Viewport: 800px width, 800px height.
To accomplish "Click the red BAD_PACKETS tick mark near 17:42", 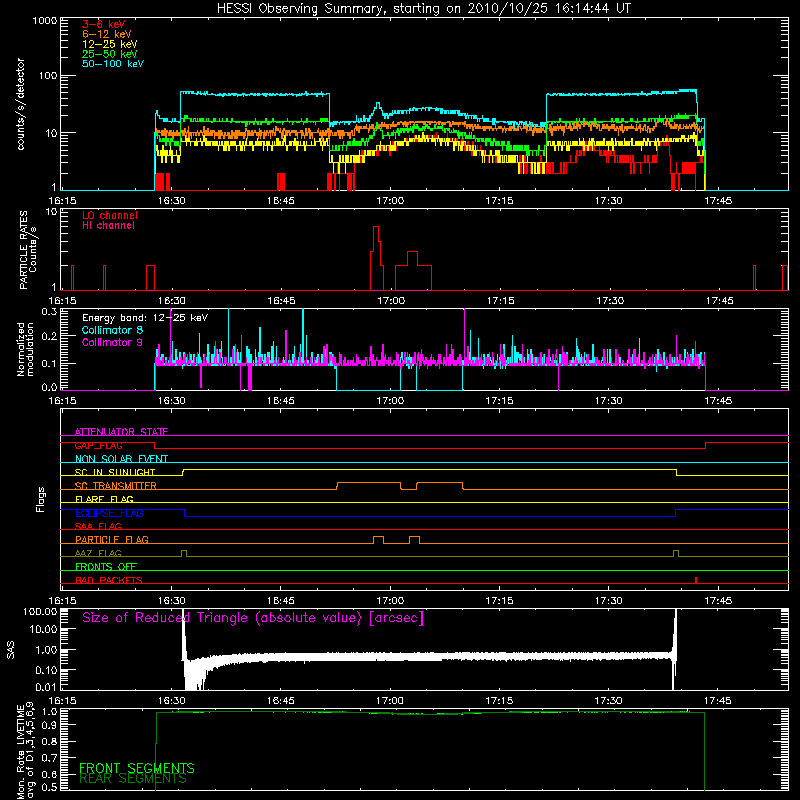I will point(696,580).
